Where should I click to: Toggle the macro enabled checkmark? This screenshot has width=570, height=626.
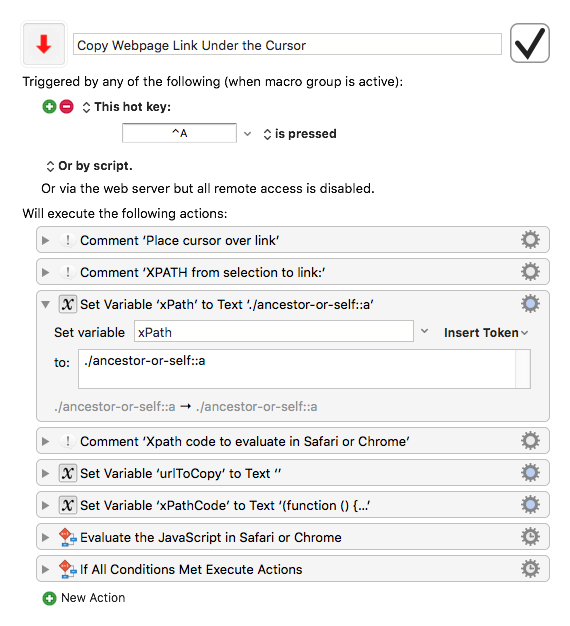click(x=530, y=43)
